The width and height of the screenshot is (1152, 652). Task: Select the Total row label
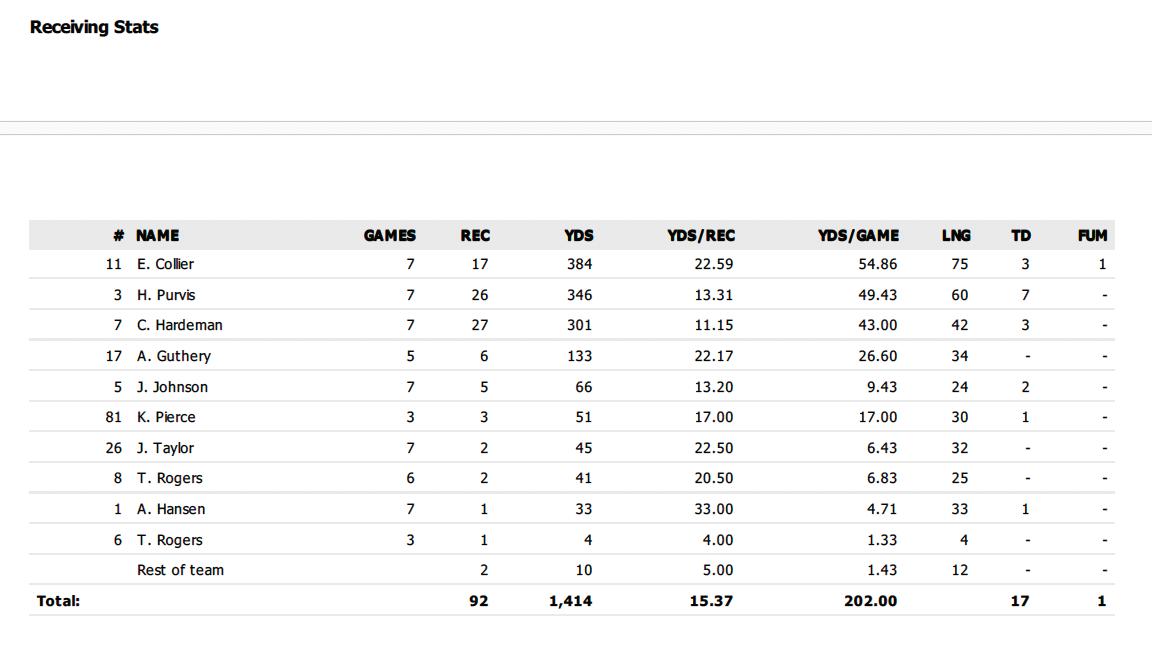click(58, 601)
